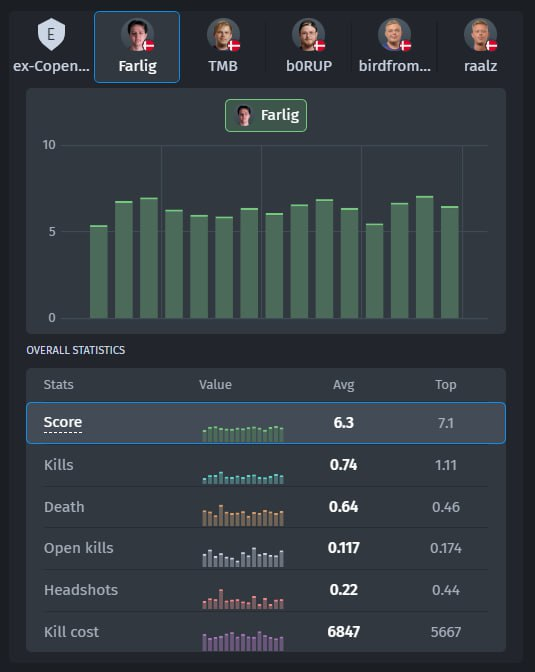Click the tallest bar in score chart

(424, 257)
